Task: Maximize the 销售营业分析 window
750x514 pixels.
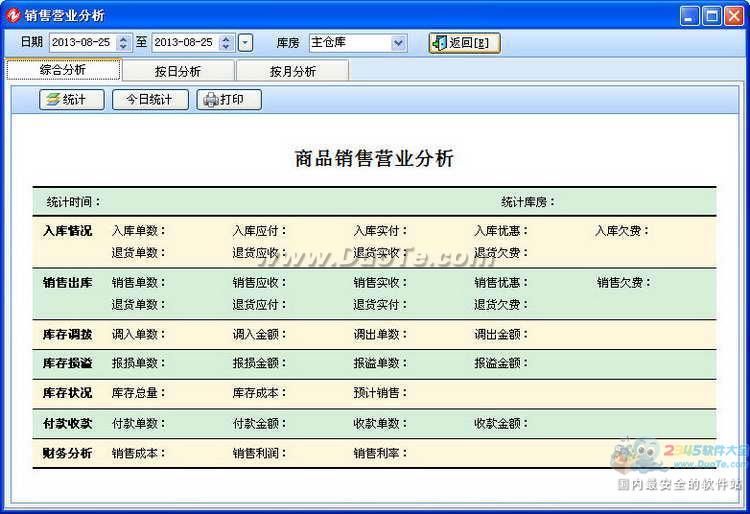Action: coord(711,15)
